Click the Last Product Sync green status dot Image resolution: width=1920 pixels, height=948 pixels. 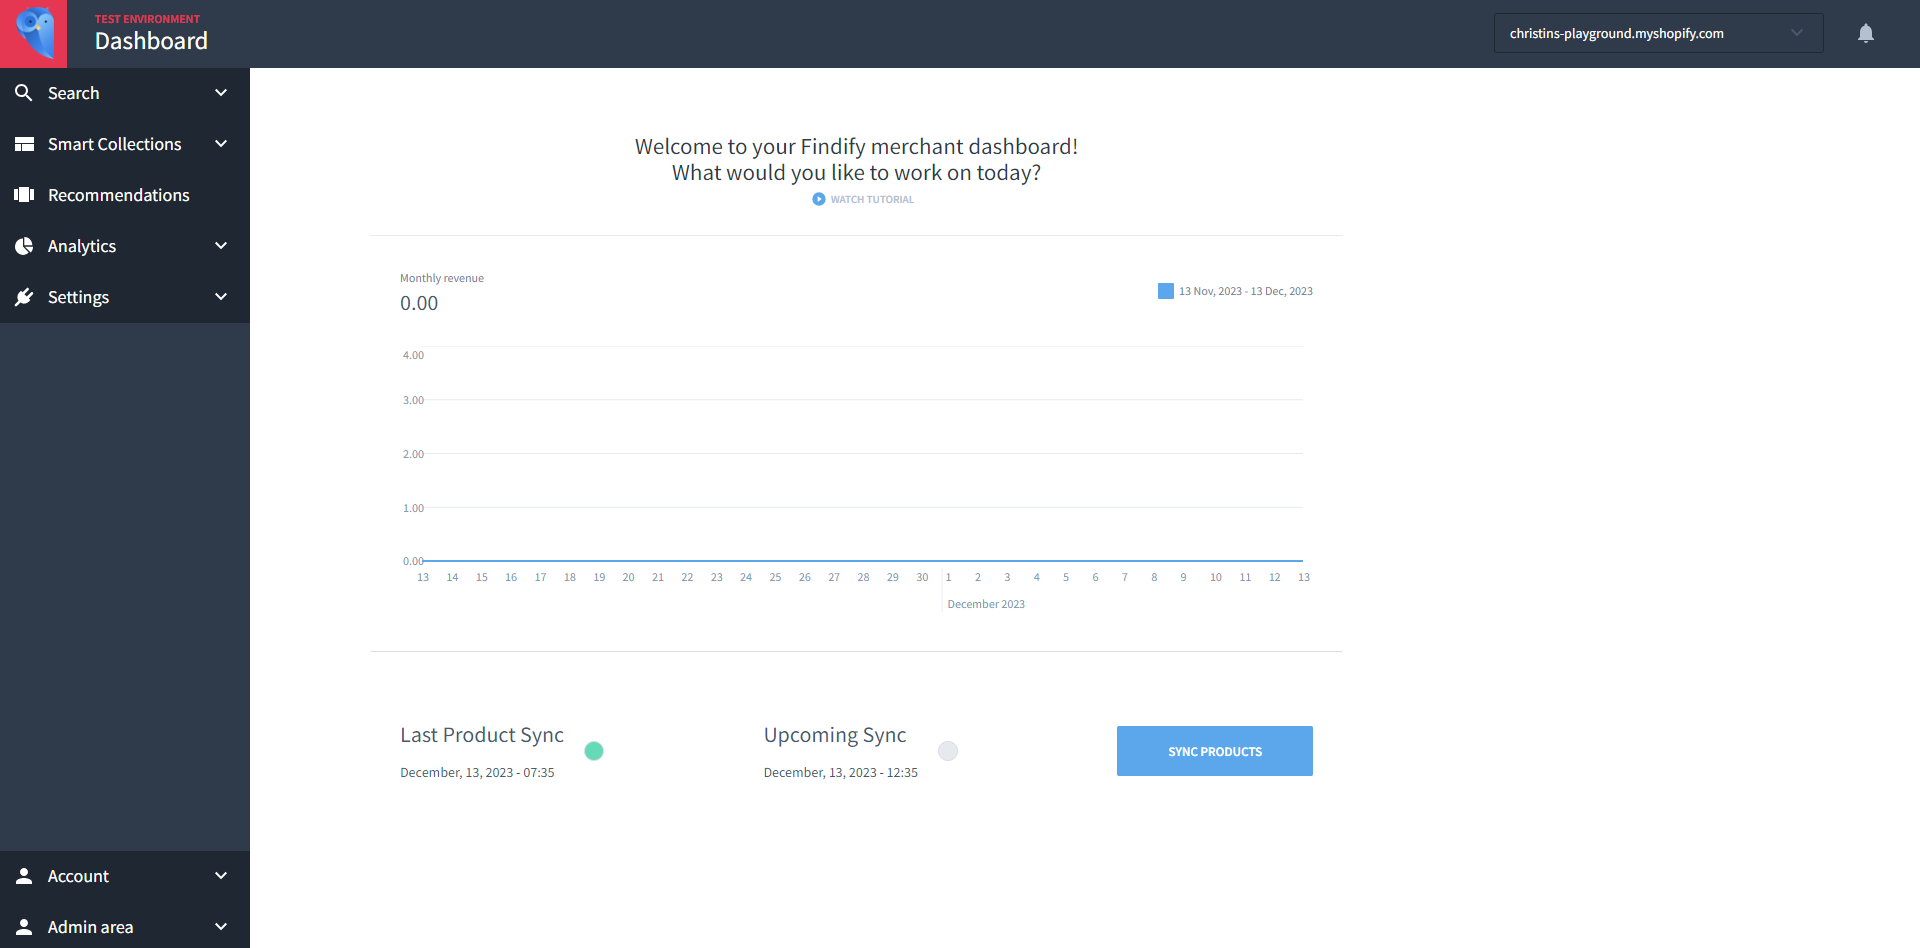(x=595, y=750)
